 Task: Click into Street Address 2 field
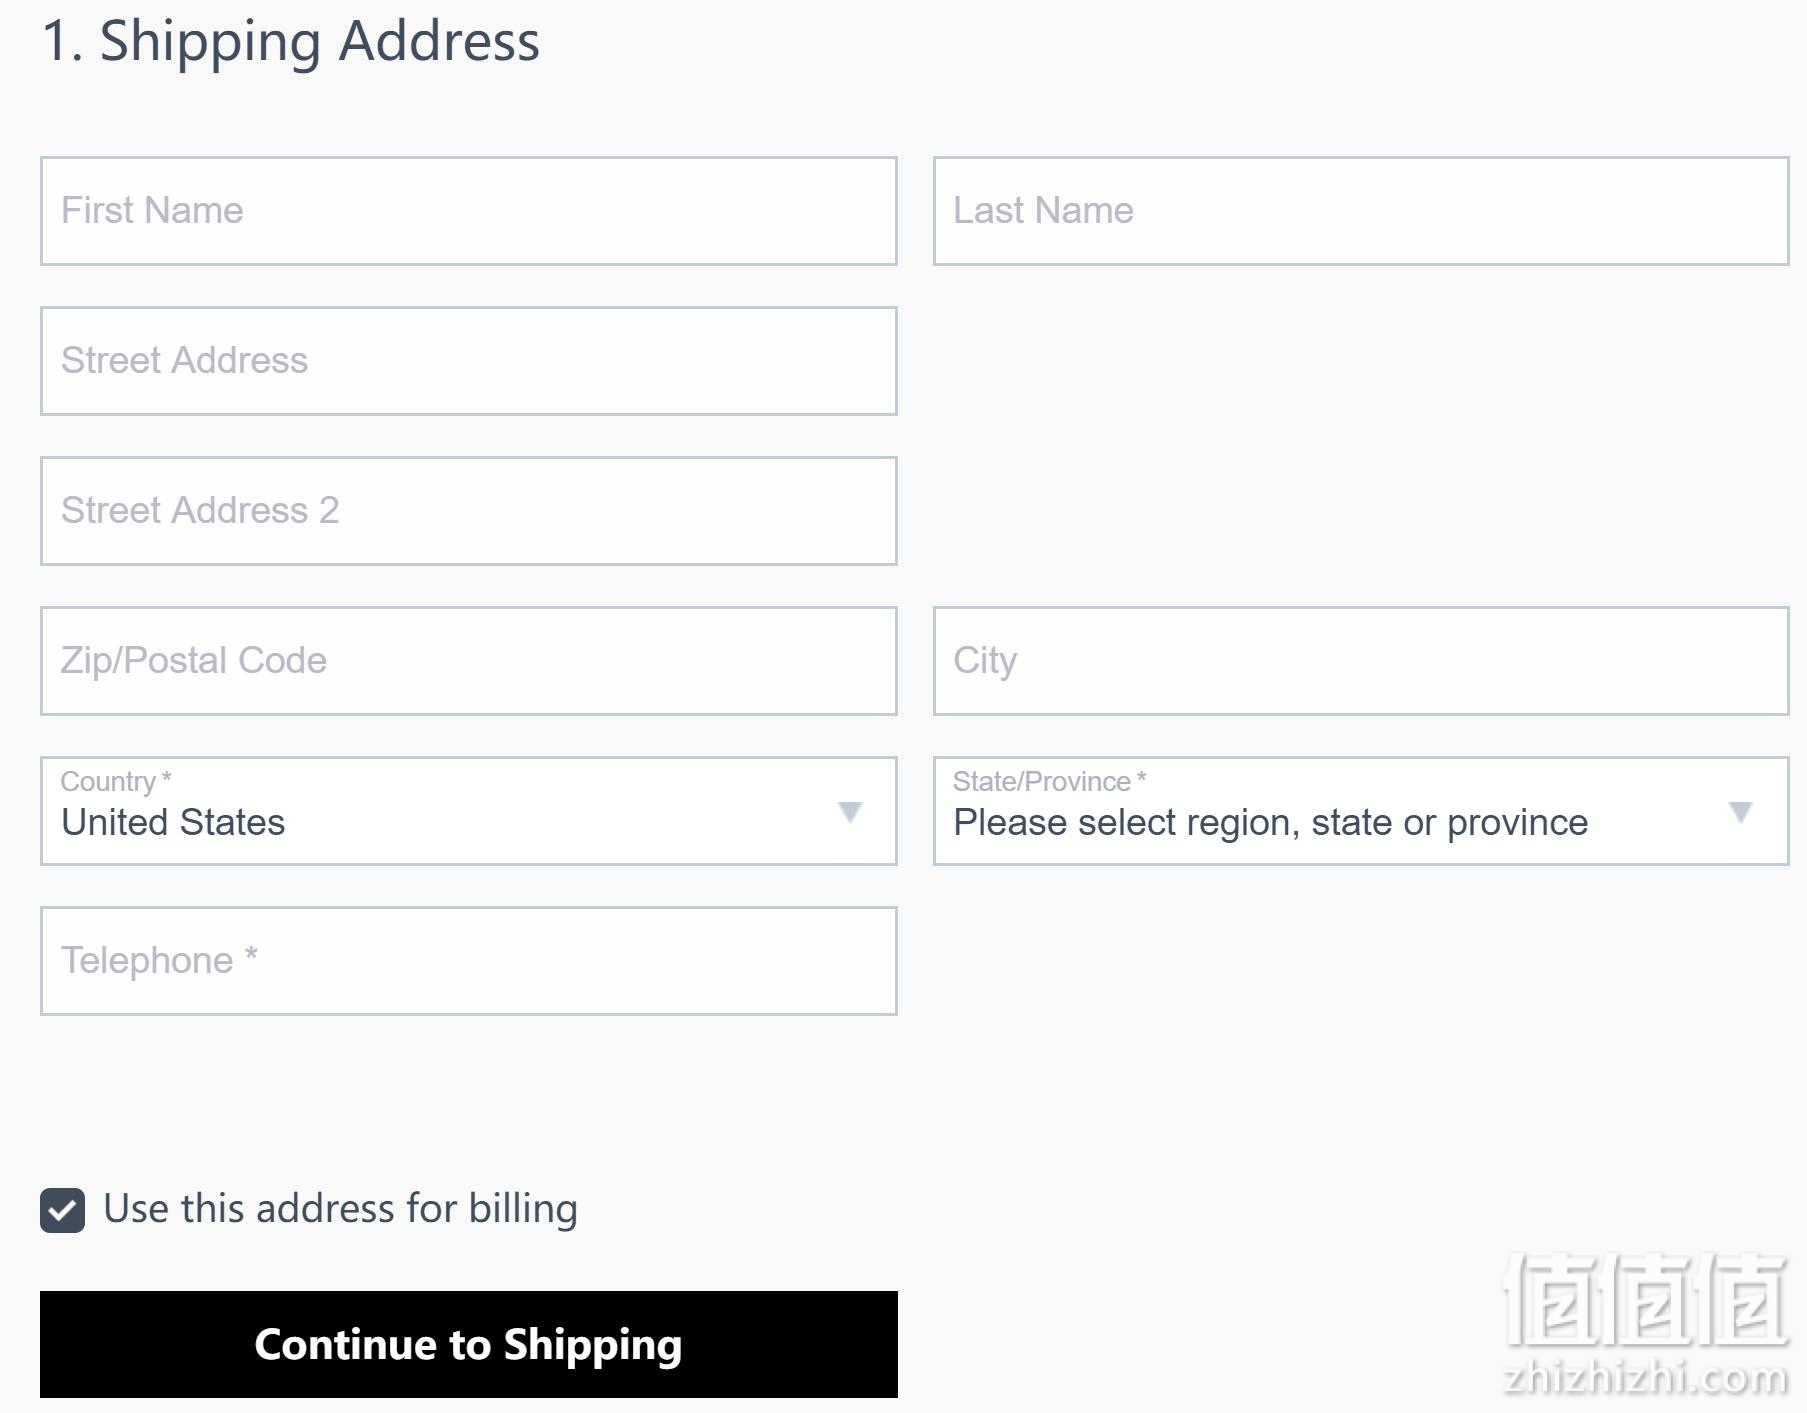pyautogui.click(x=468, y=511)
